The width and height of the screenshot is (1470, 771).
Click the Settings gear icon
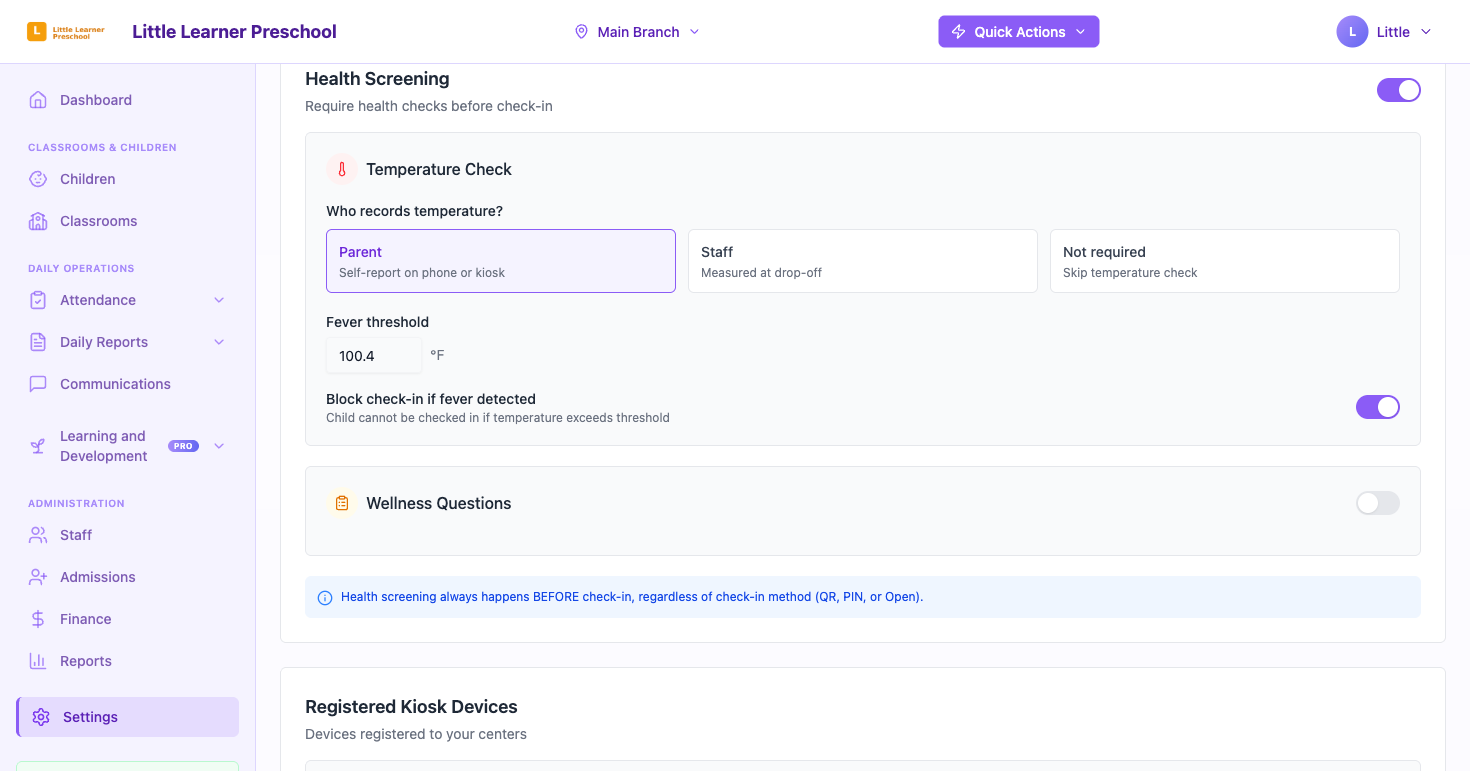pyautogui.click(x=41, y=717)
